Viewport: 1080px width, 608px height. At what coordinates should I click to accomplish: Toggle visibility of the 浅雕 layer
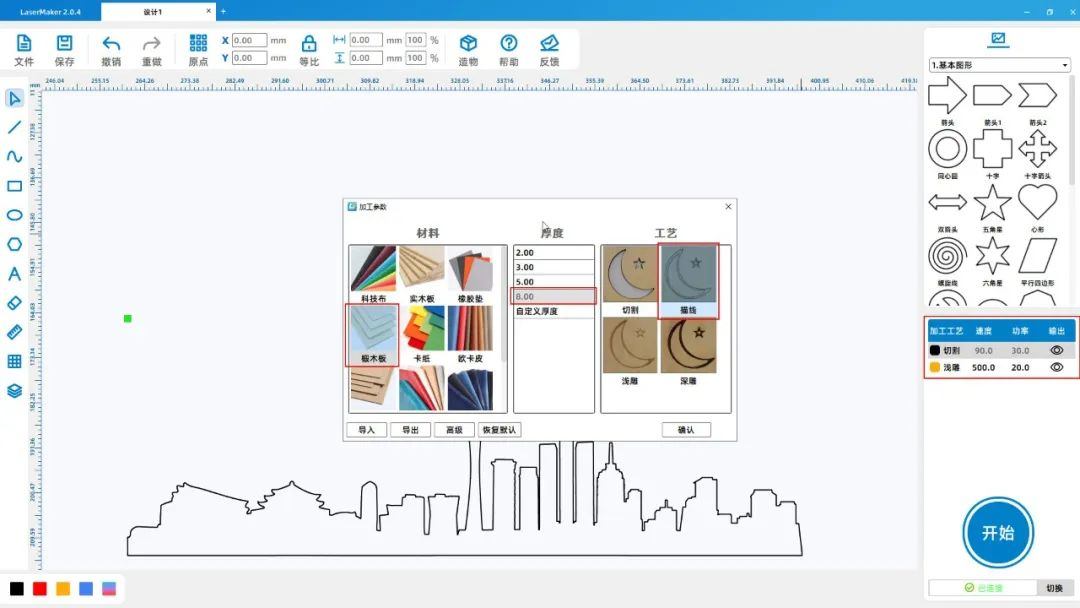point(1055,368)
